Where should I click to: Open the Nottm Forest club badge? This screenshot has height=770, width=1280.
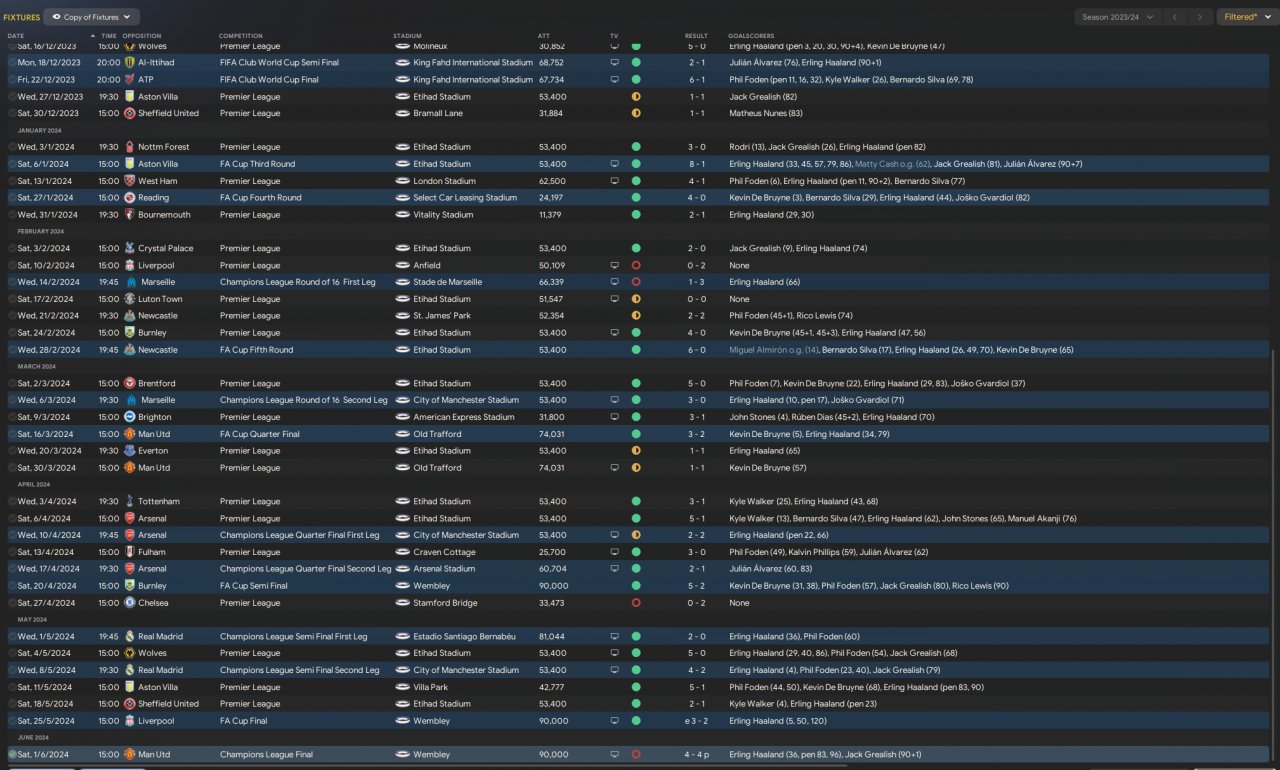[x=130, y=147]
